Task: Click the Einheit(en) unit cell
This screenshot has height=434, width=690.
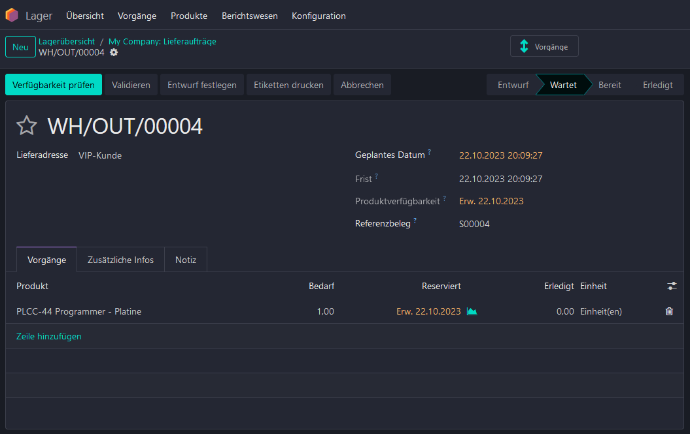Action: 601,312
